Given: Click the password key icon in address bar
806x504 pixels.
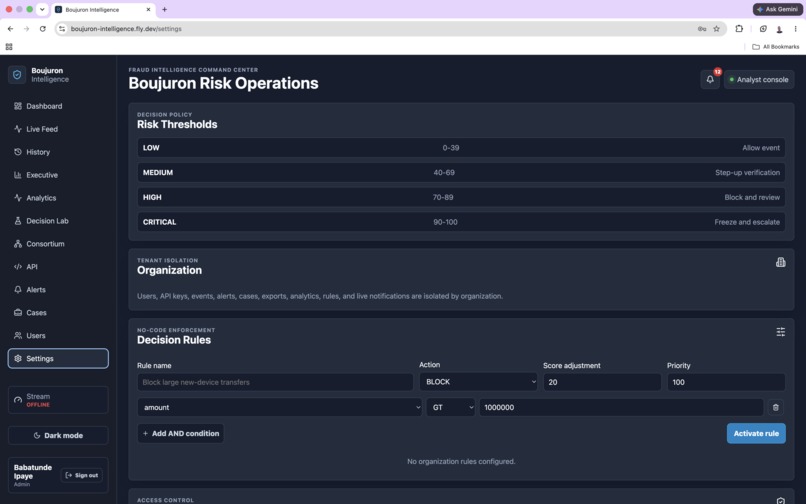Looking at the screenshot, I should [x=702, y=29].
